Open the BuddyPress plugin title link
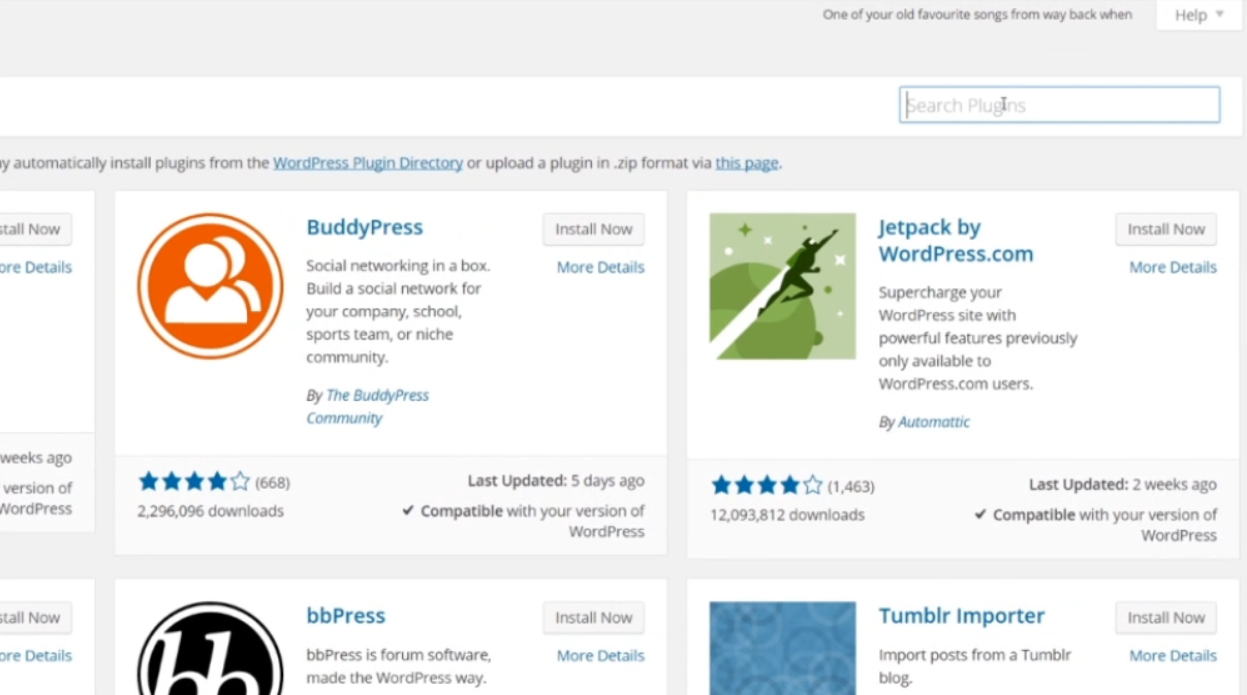 pyautogui.click(x=365, y=227)
